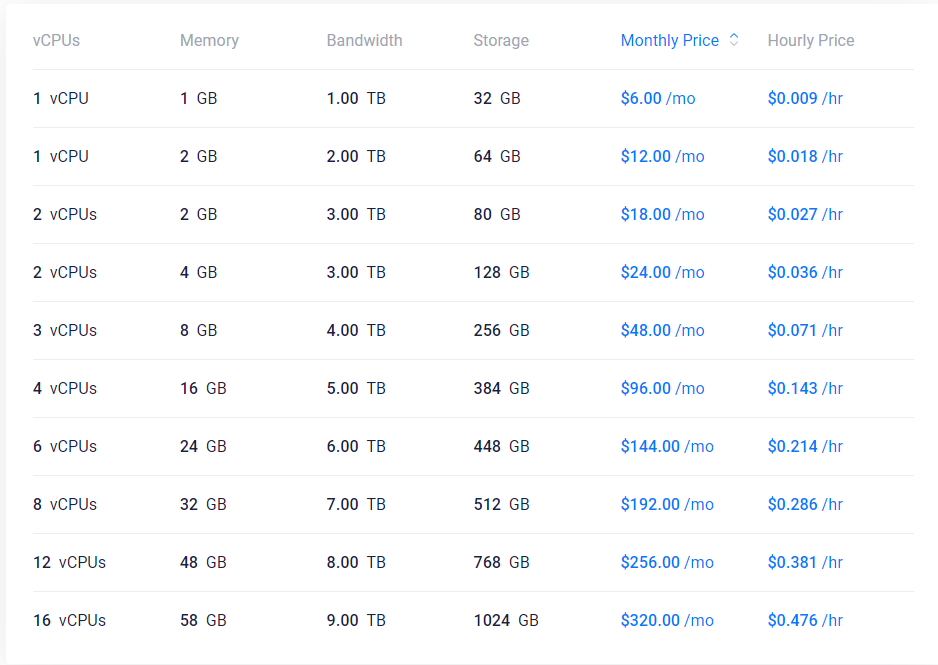Select the $6.00 /mo plan price
This screenshot has height=665, width=938.
[x=658, y=98]
